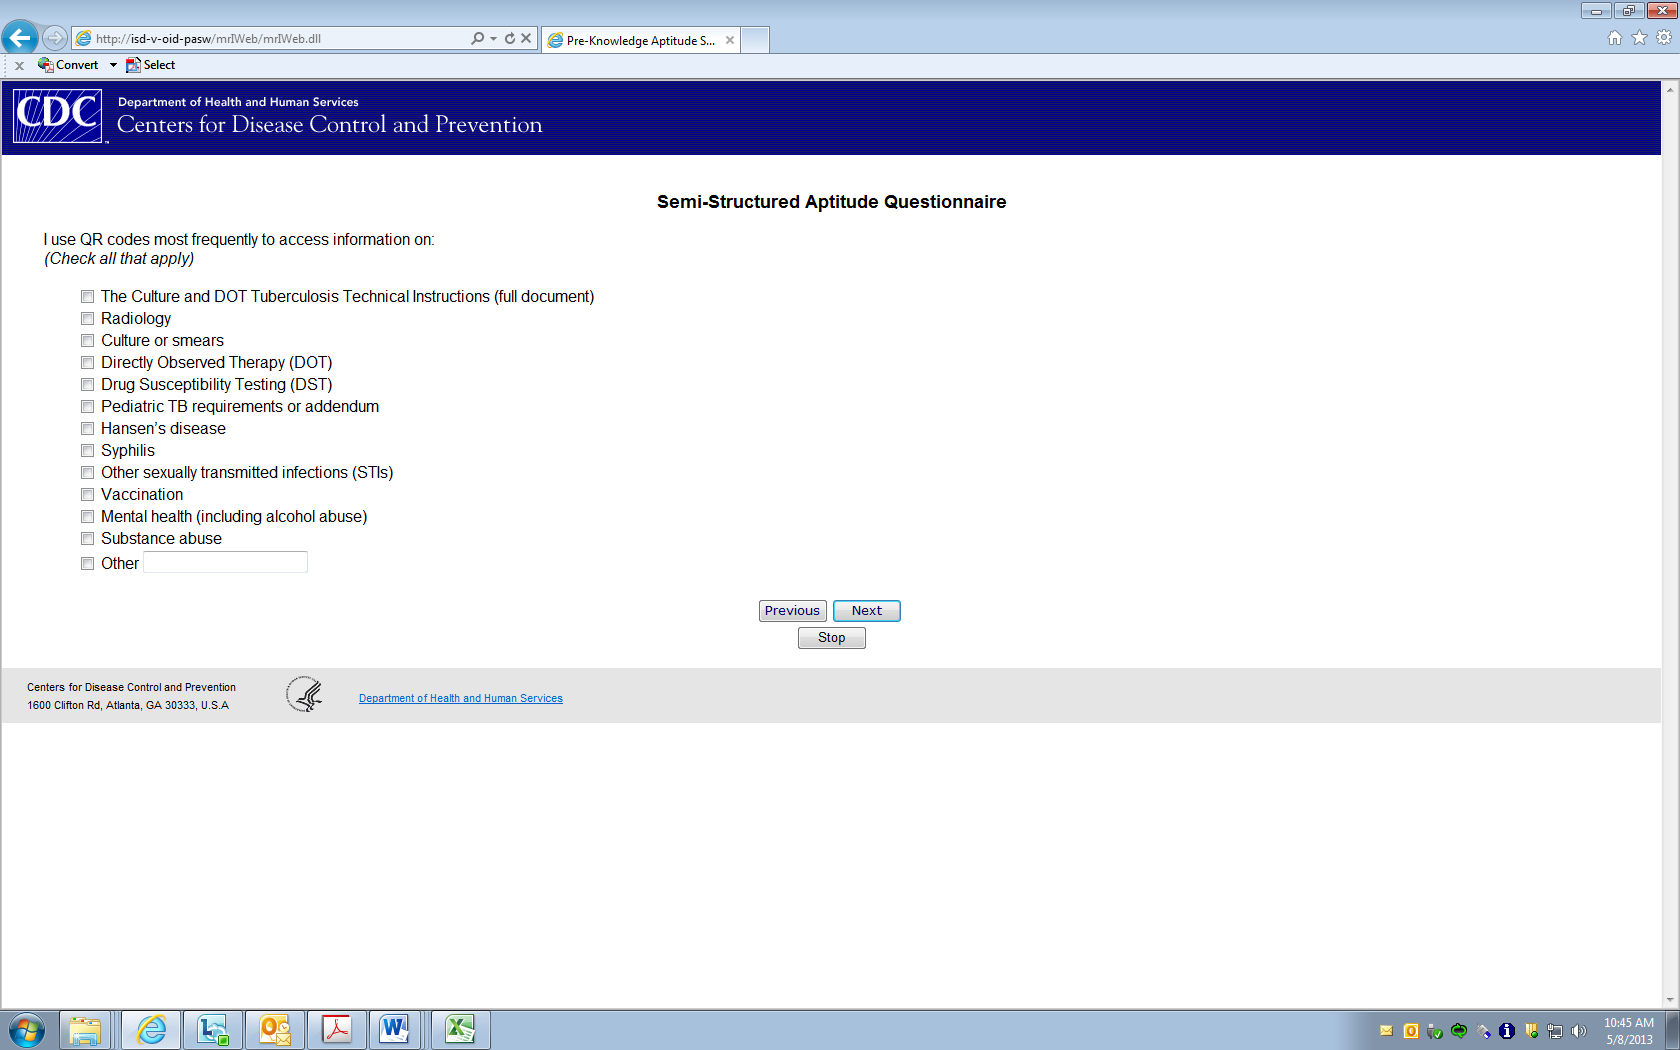1680x1050 pixels.
Task: Open Microsoft Lync from the taskbar
Action: click(x=213, y=1029)
